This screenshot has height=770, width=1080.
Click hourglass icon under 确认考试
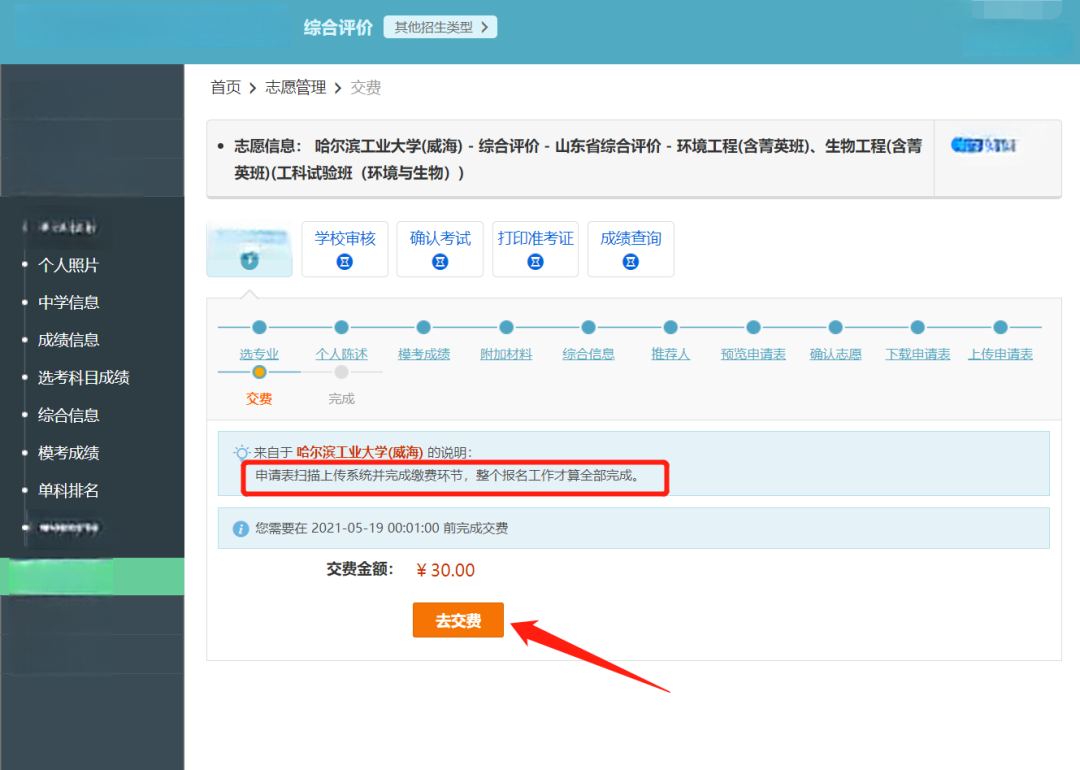(440, 262)
